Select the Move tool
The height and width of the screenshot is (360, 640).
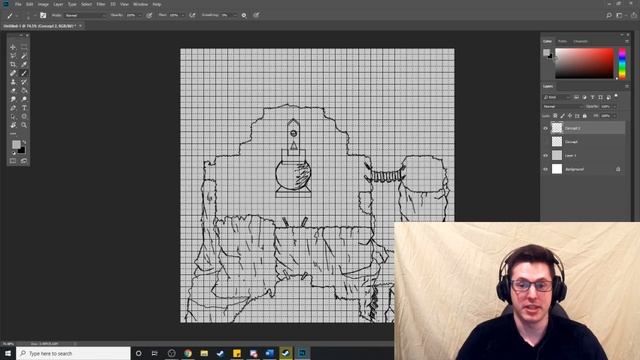(x=13, y=47)
